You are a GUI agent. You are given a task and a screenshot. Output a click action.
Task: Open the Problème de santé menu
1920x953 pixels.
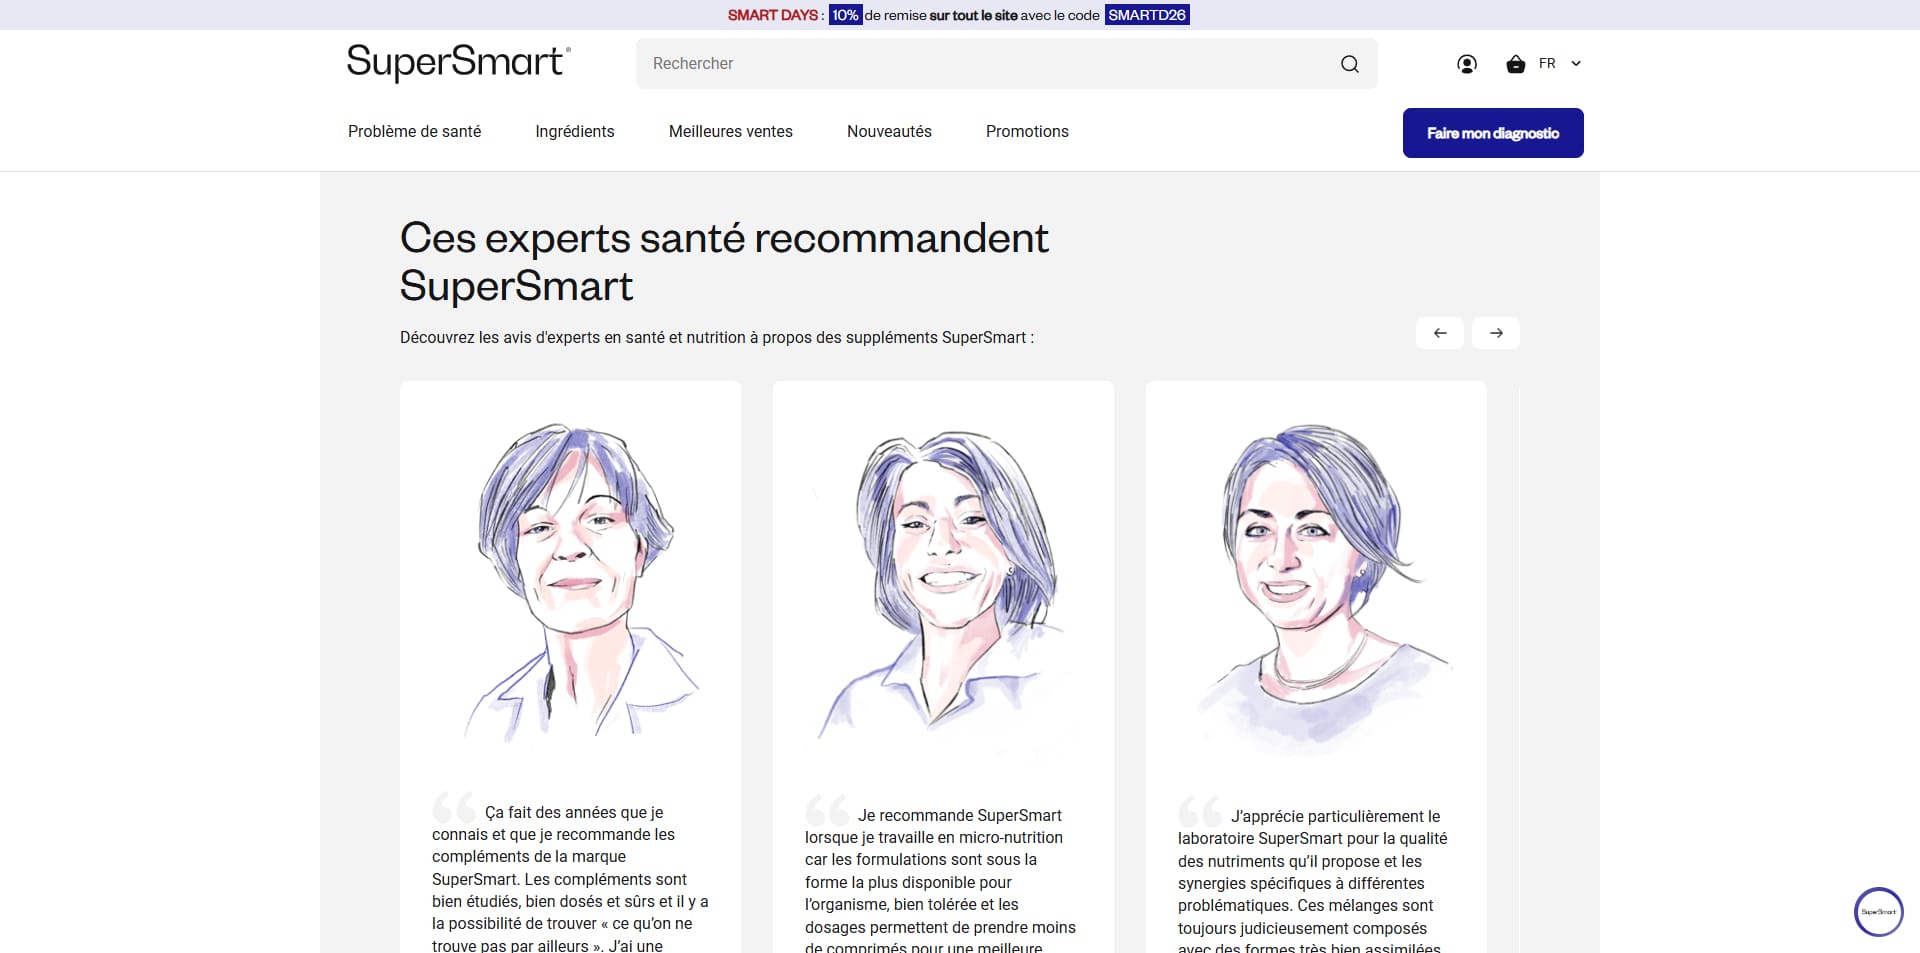414,131
